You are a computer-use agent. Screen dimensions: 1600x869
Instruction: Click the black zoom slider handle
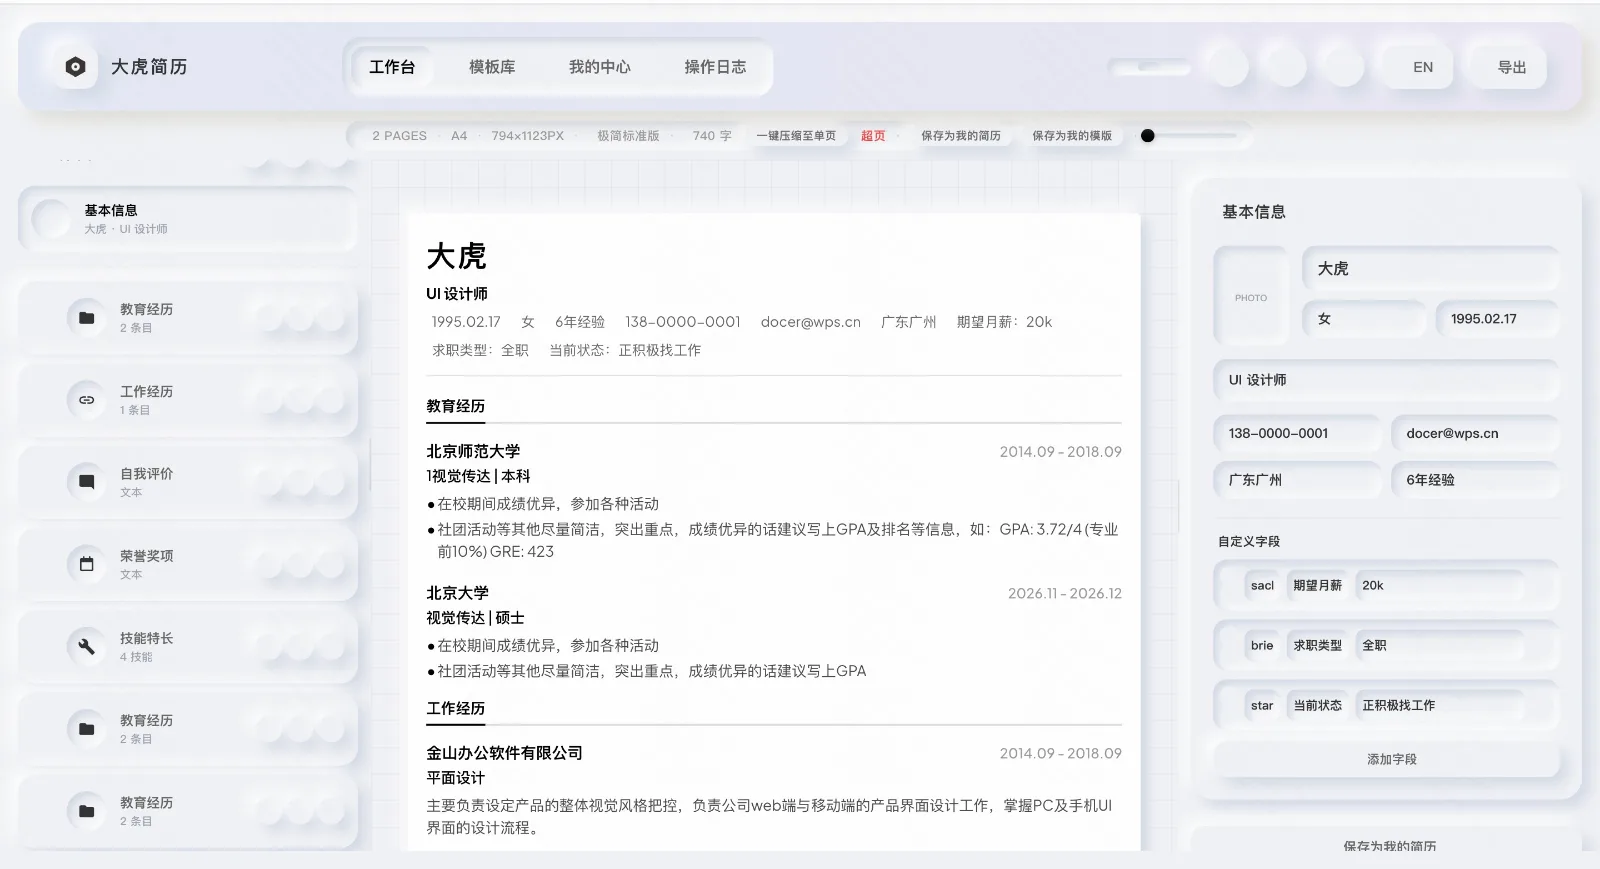pos(1148,136)
